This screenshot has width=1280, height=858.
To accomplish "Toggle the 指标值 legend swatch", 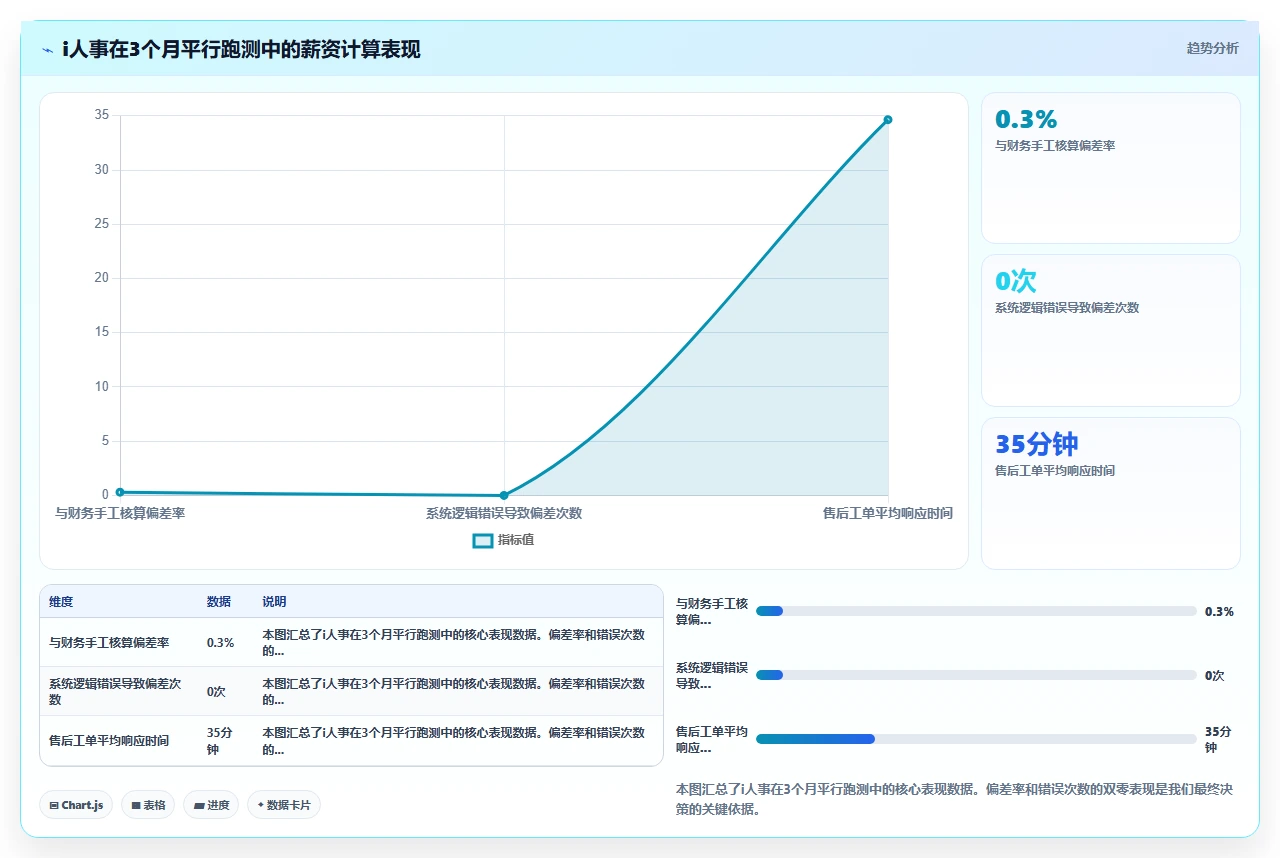I will tap(482, 541).
